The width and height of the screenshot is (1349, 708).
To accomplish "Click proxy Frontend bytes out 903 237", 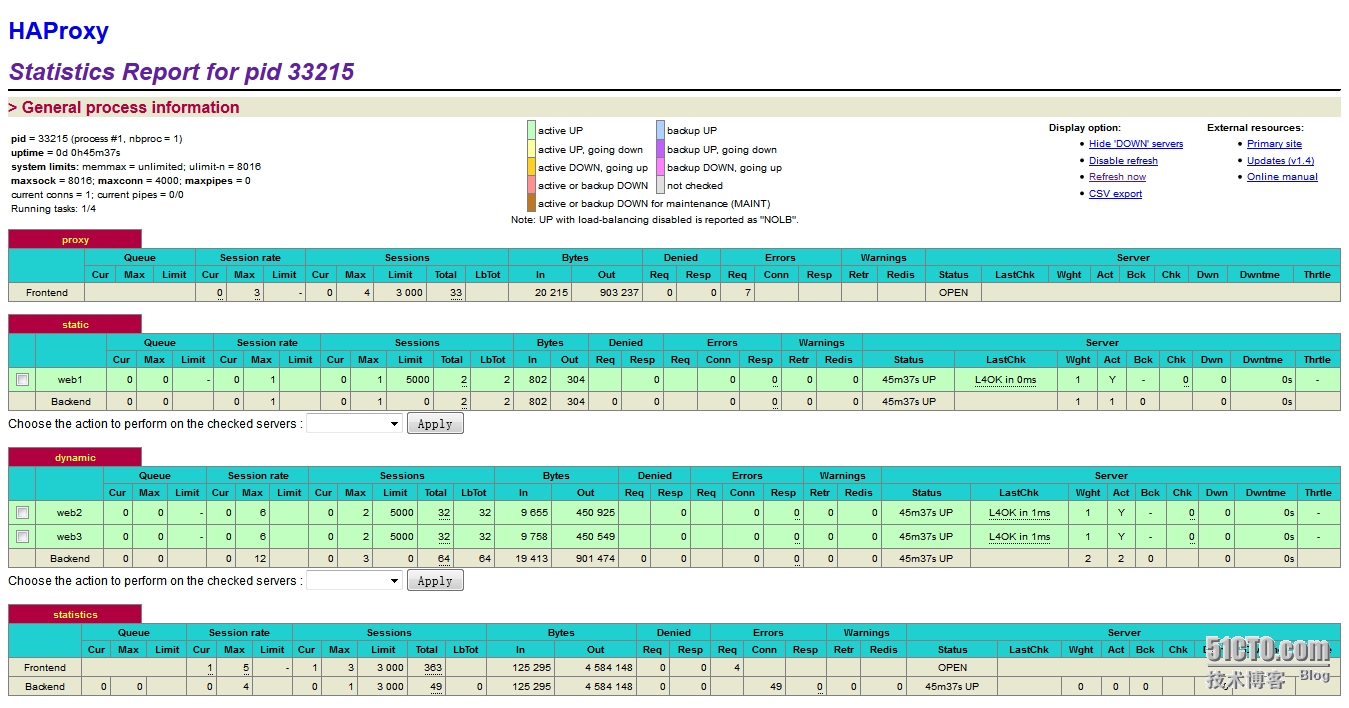I will coord(618,293).
